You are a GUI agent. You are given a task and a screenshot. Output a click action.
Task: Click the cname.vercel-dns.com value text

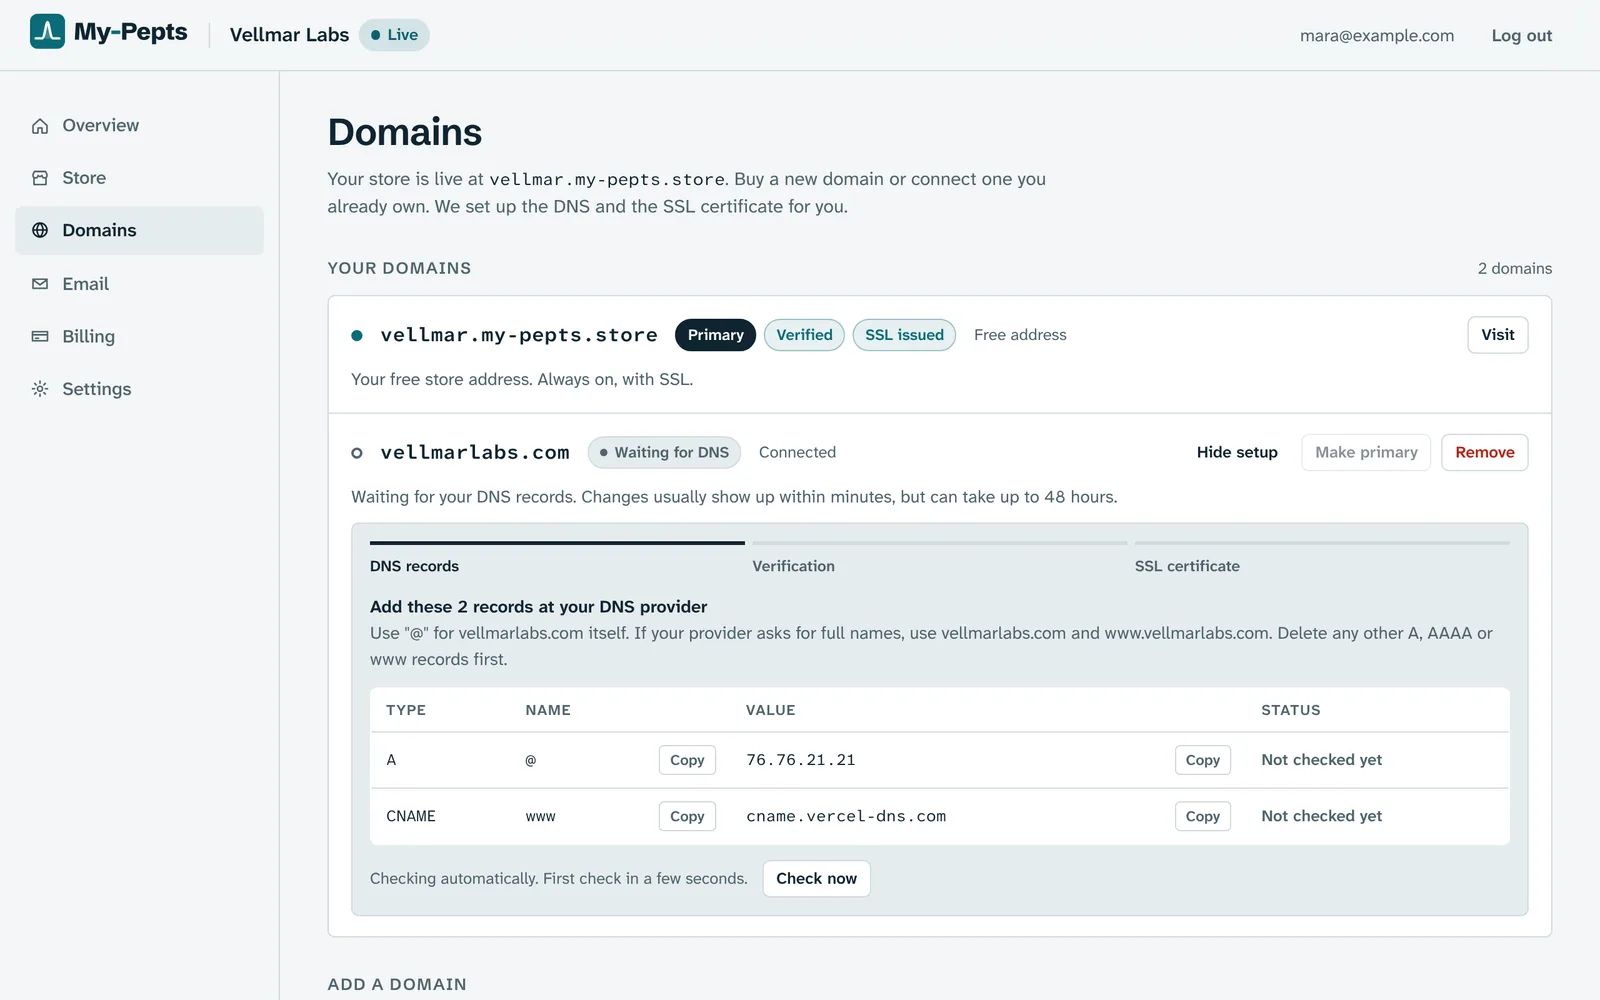click(846, 816)
